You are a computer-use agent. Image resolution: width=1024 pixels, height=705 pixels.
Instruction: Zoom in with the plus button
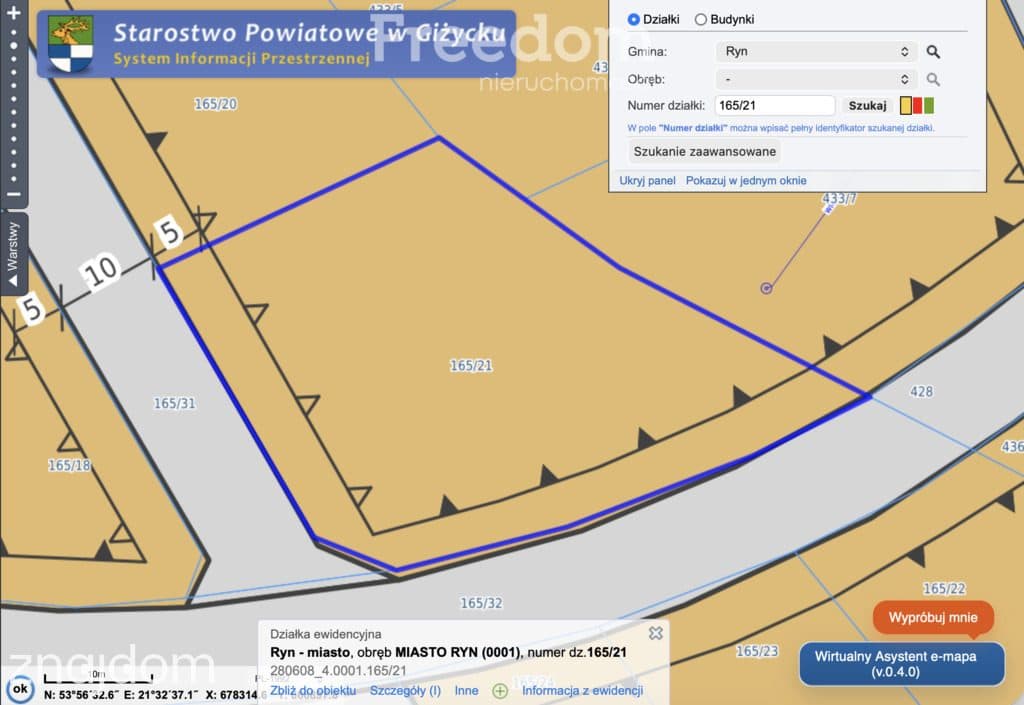pos(14,12)
